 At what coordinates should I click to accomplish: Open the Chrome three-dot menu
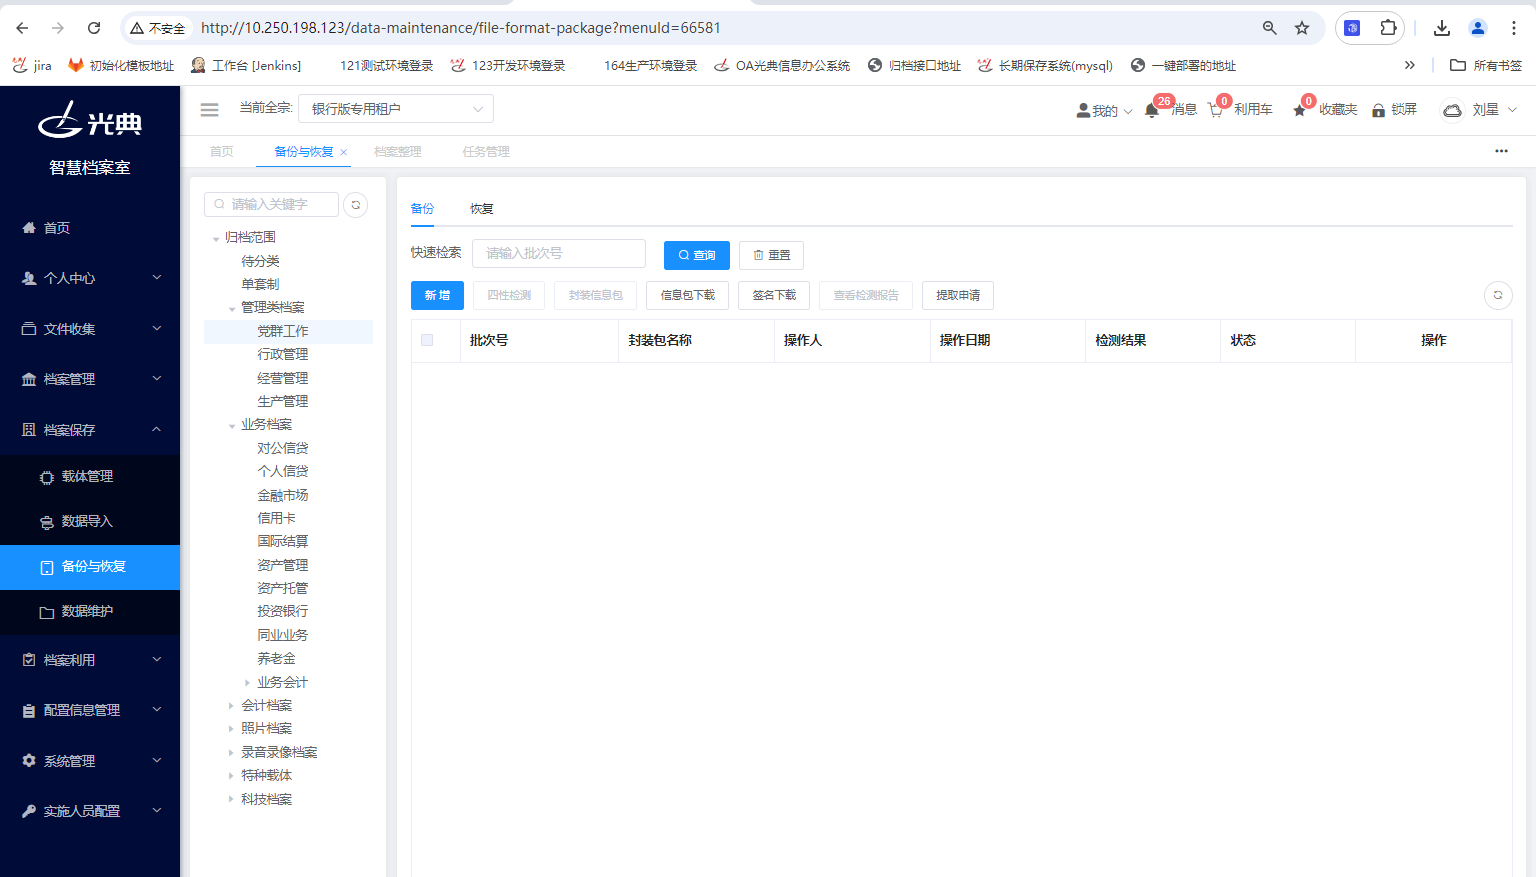tap(1514, 28)
